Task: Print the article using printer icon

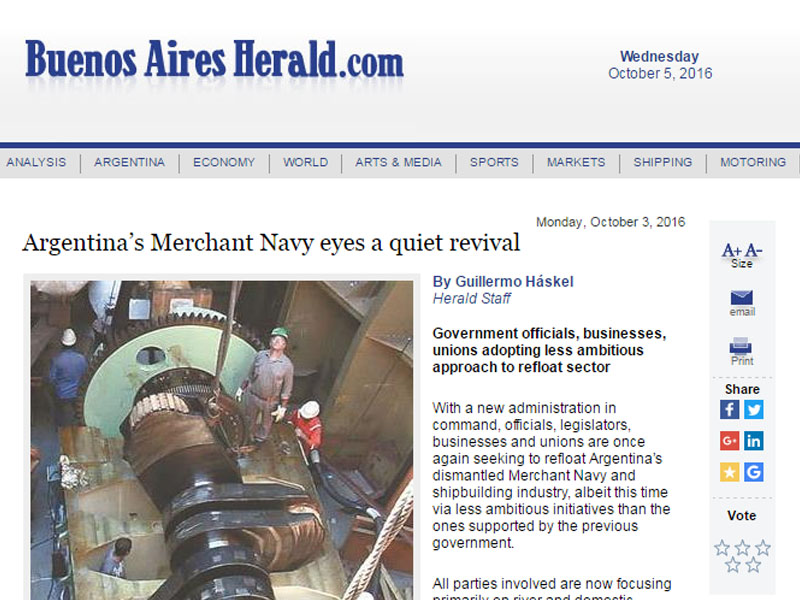Action: coord(740,345)
